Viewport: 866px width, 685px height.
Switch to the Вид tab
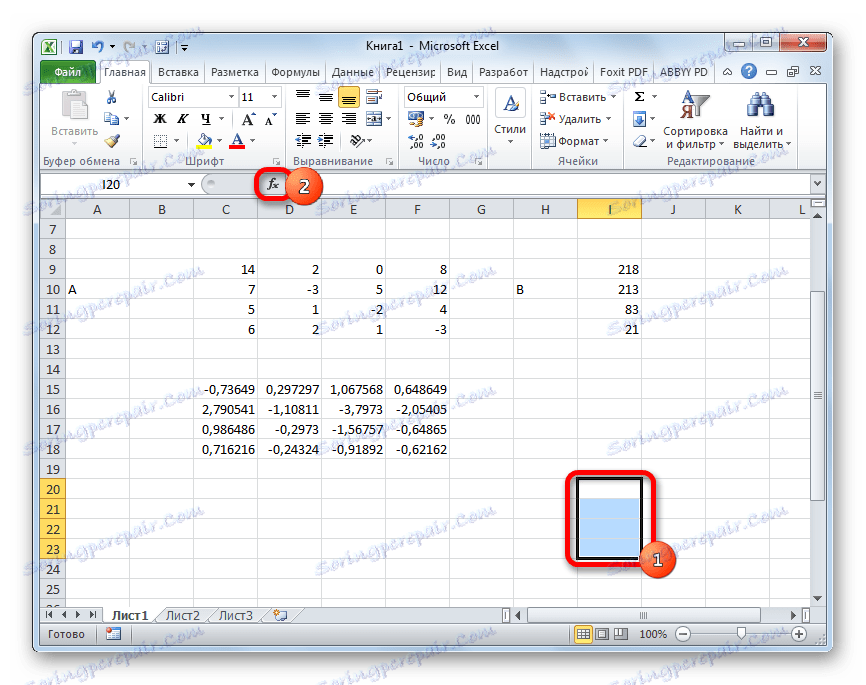click(457, 72)
